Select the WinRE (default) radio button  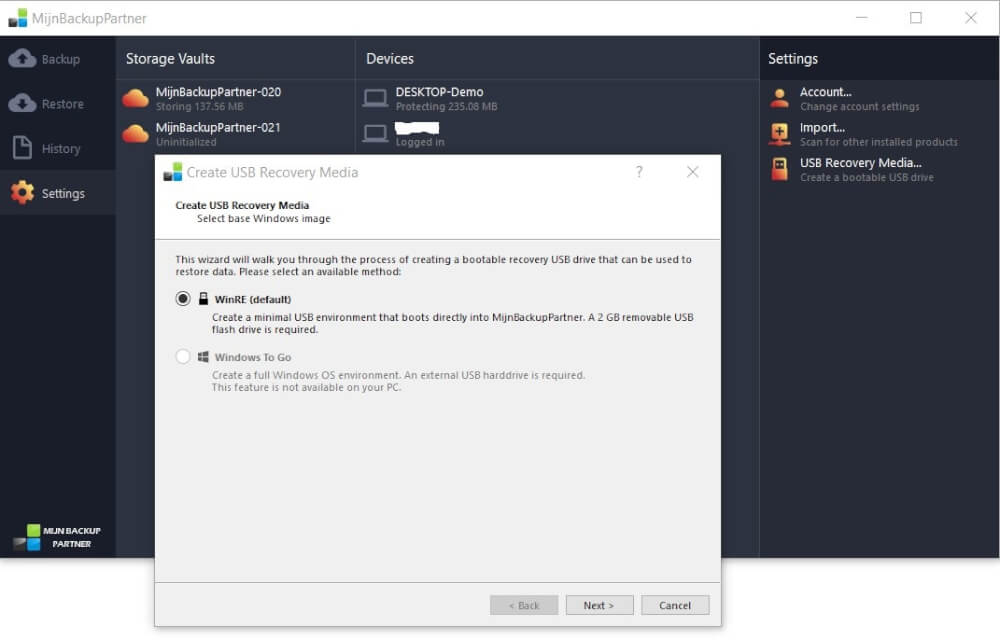pyautogui.click(x=183, y=298)
